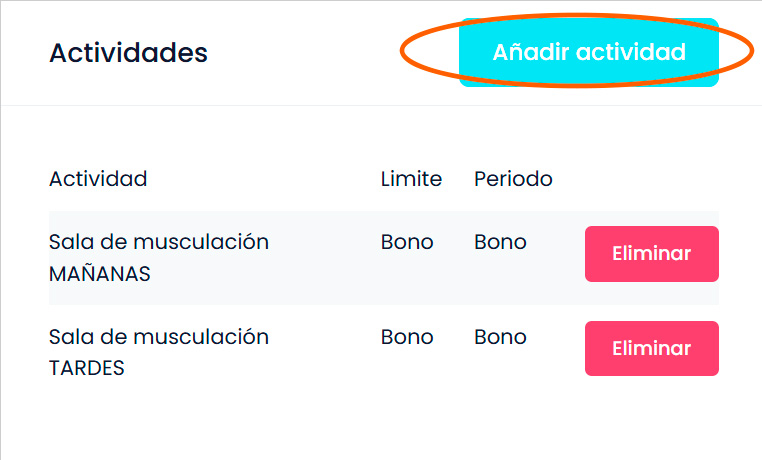
Task: Click Bono under Limite in TARDES row
Action: tap(407, 337)
